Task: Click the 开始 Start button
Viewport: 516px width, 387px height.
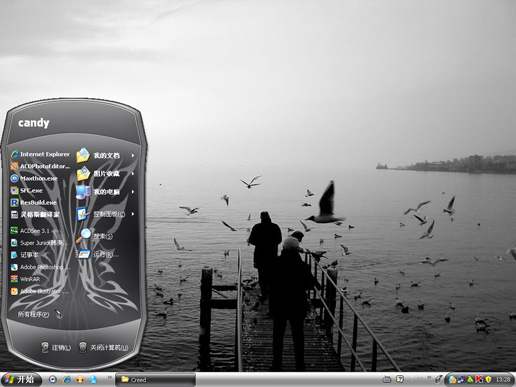Action: pyautogui.click(x=21, y=379)
